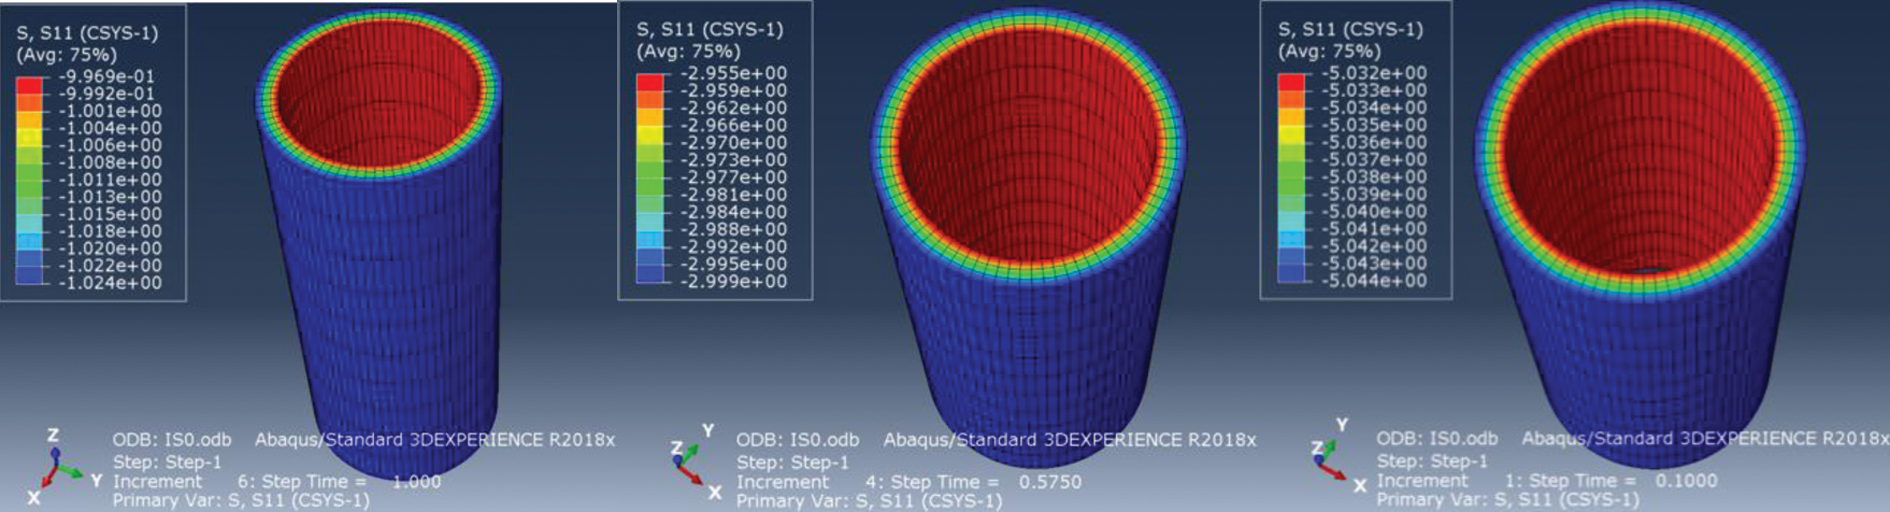Click the red inner surface of middle cylinder
The width and height of the screenshot is (1890, 512).
[x=1030, y=170]
